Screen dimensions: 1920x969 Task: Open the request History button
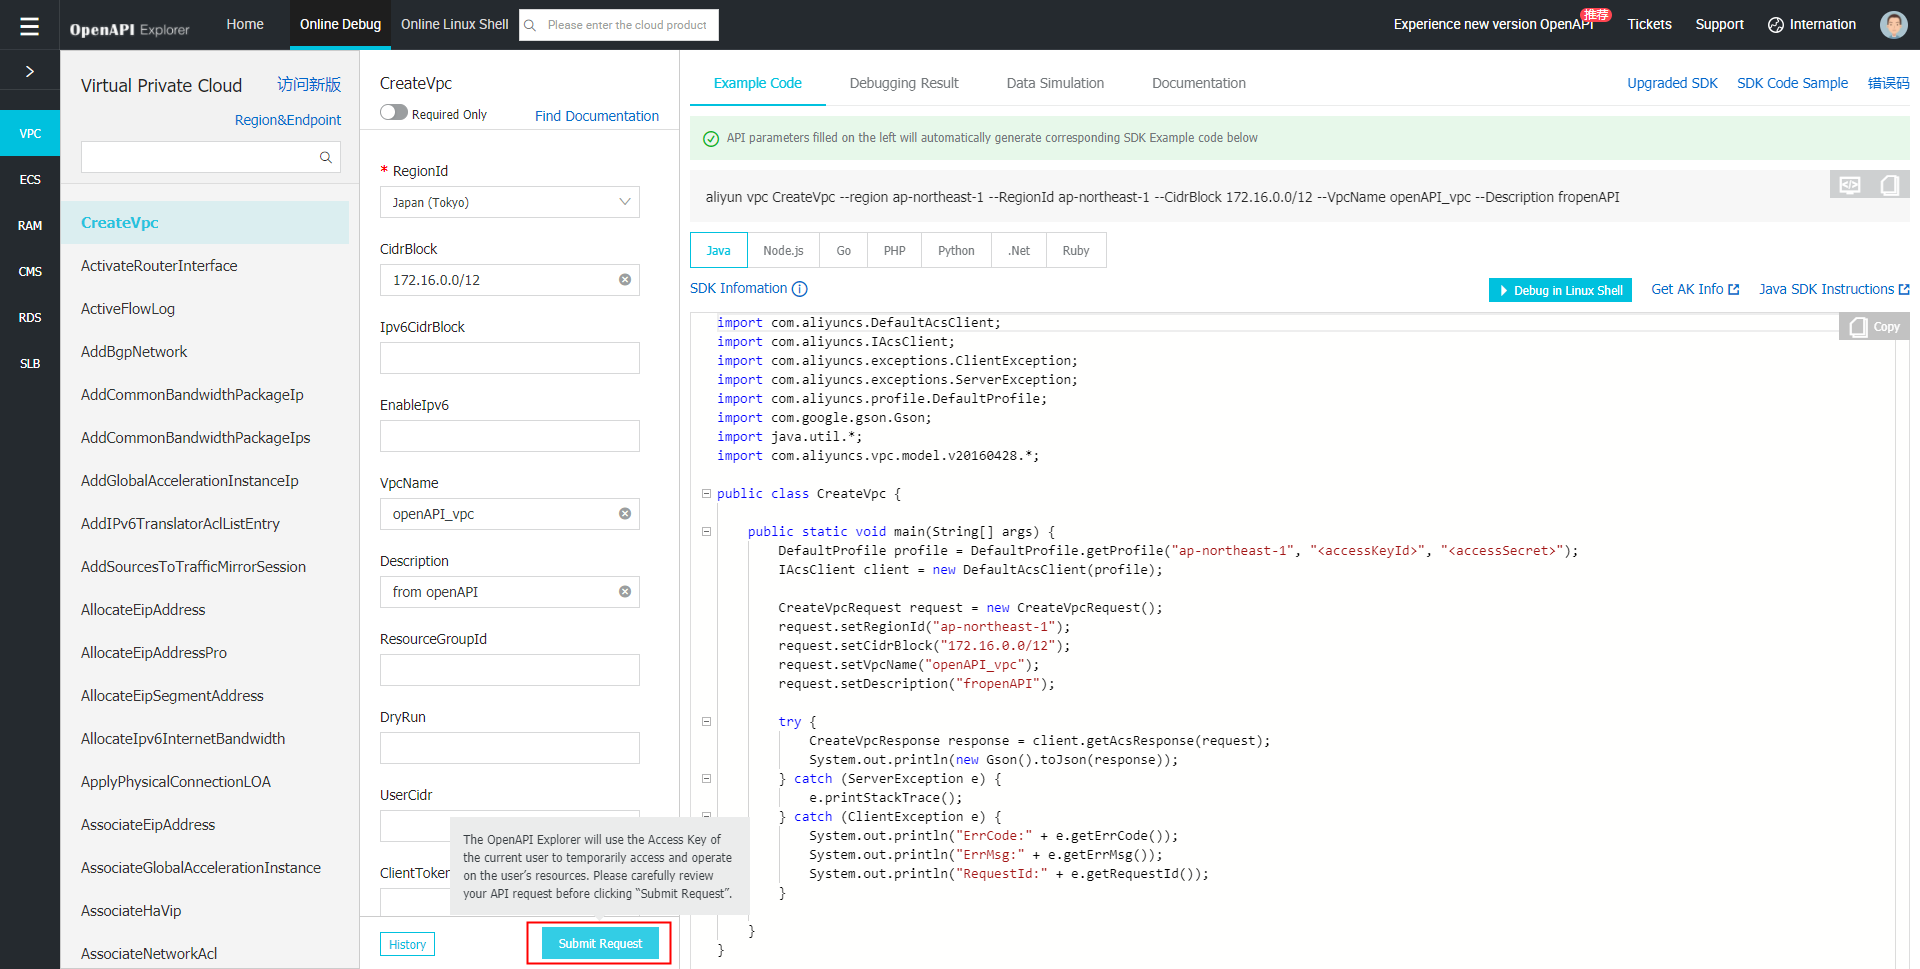[407, 944]
